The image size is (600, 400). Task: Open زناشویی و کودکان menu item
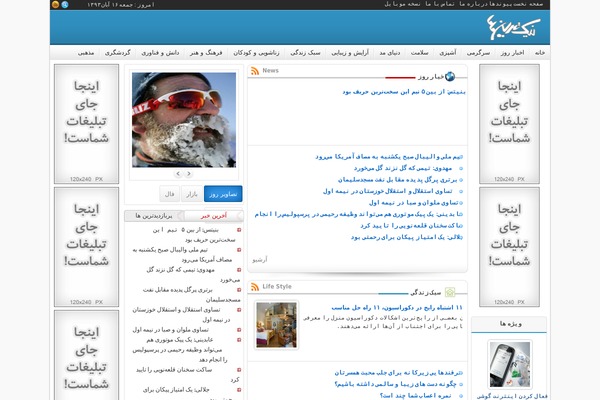[x=256, y=53]
